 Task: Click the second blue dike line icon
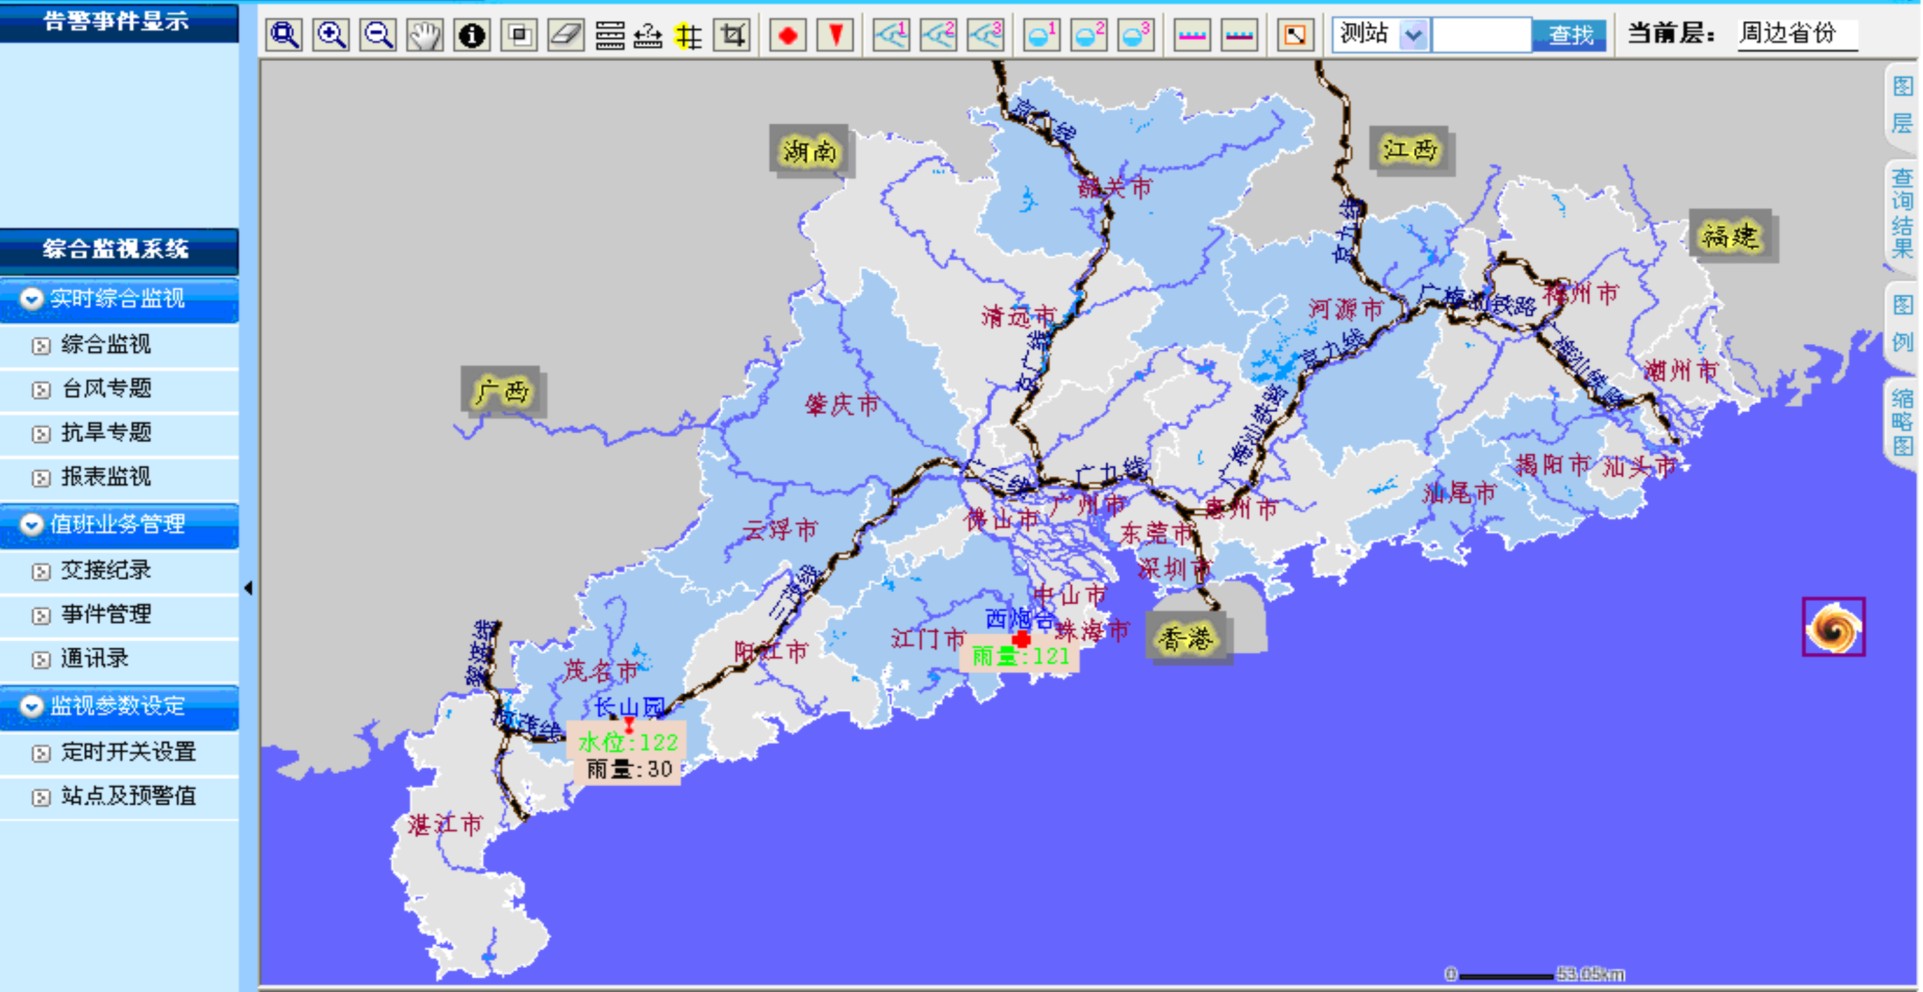point(1239,35)
